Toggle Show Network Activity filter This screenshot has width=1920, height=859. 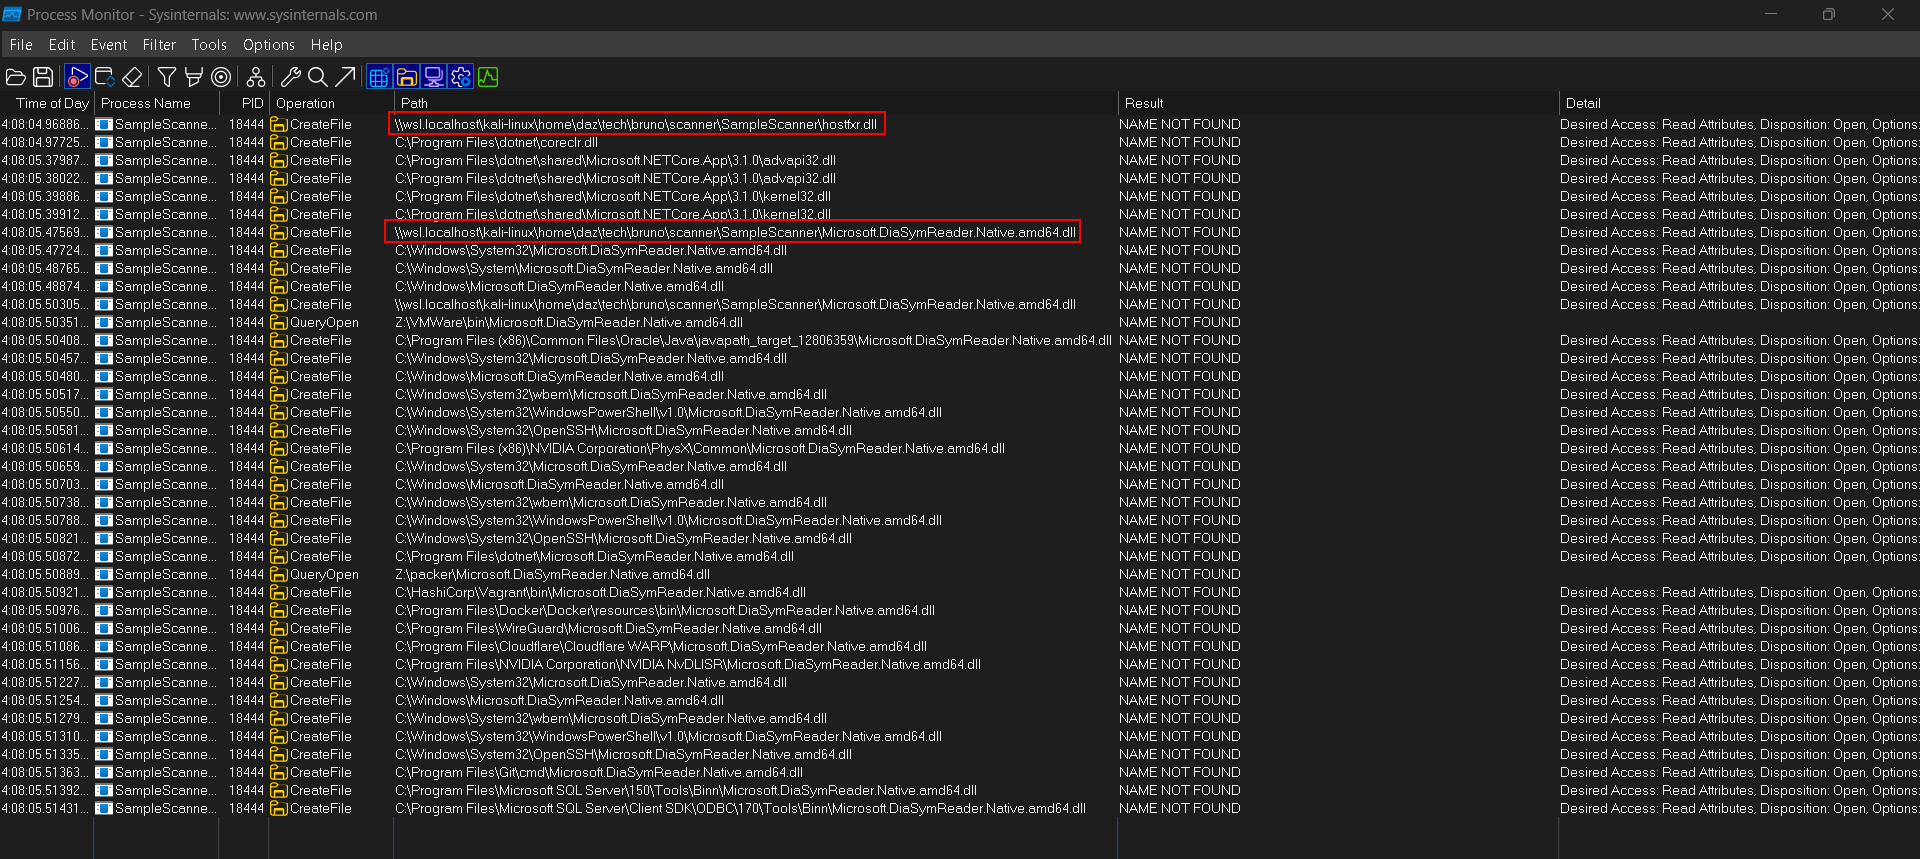click(433, 77)
